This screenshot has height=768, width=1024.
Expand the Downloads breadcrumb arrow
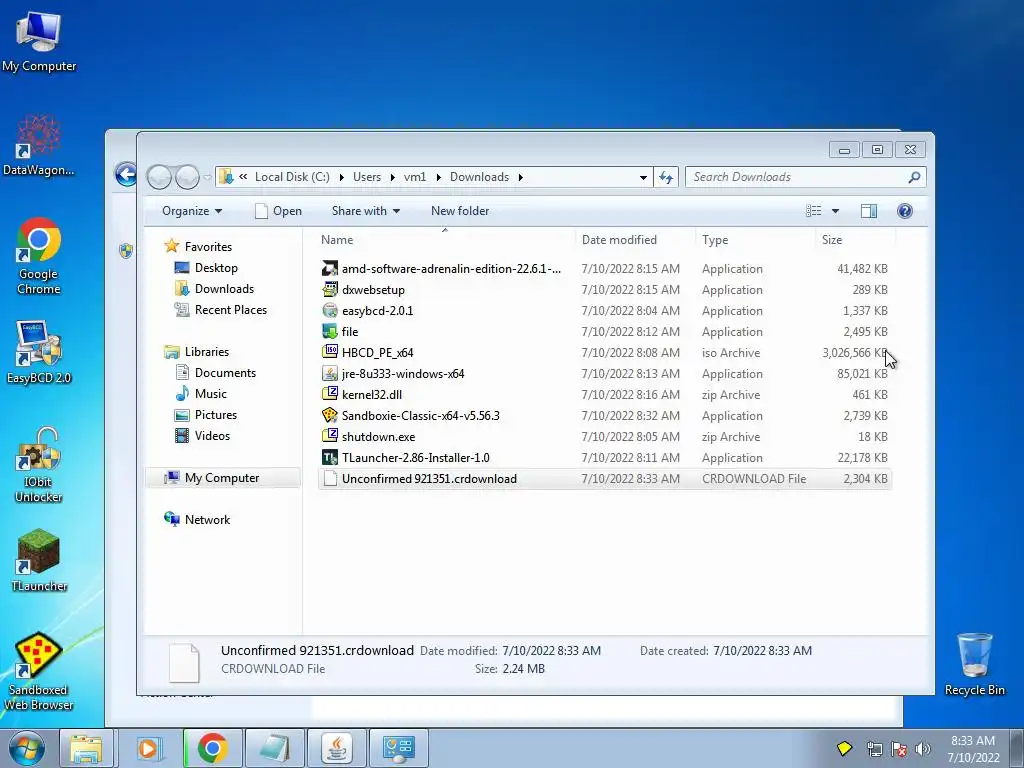(x=520, y=177)
